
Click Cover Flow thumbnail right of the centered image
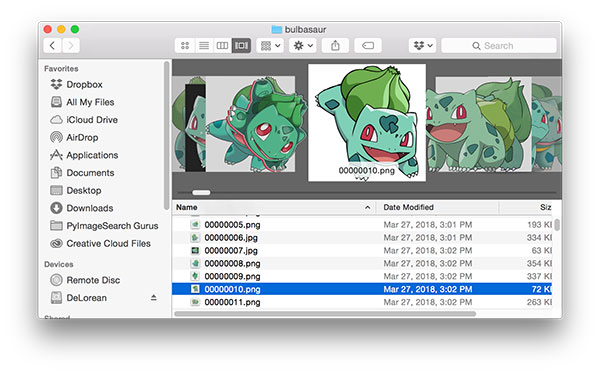(480, 124)
